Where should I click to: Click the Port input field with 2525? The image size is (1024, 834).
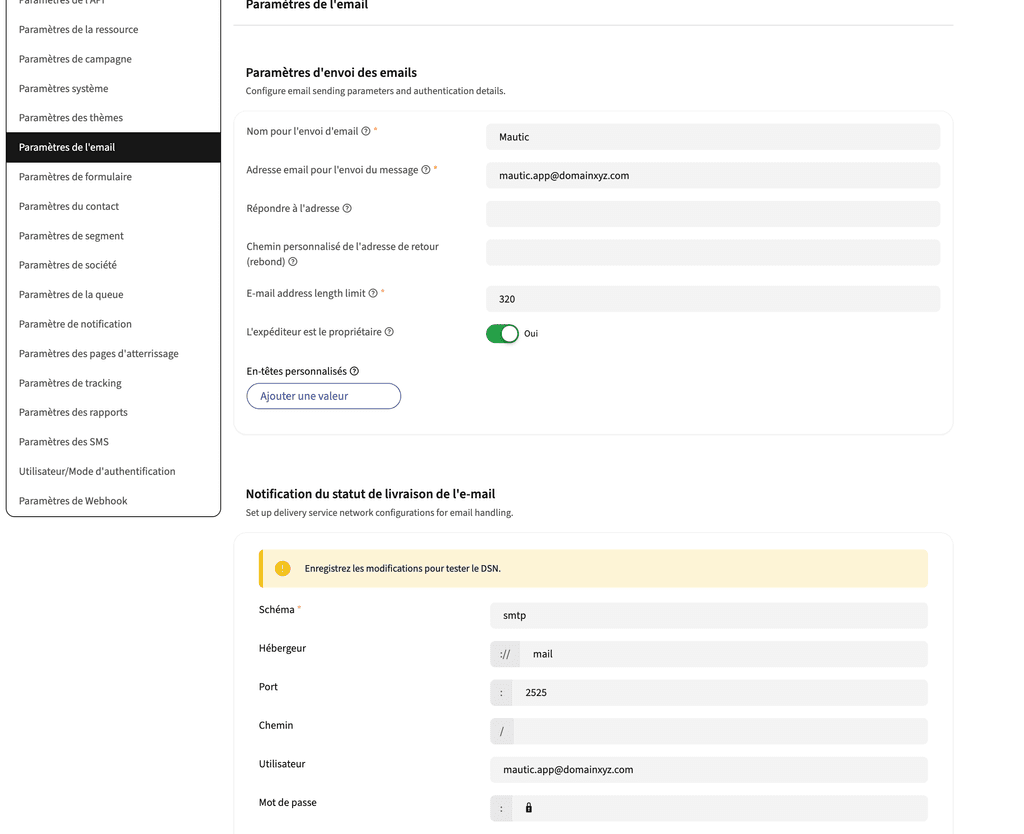coord(718,692)
